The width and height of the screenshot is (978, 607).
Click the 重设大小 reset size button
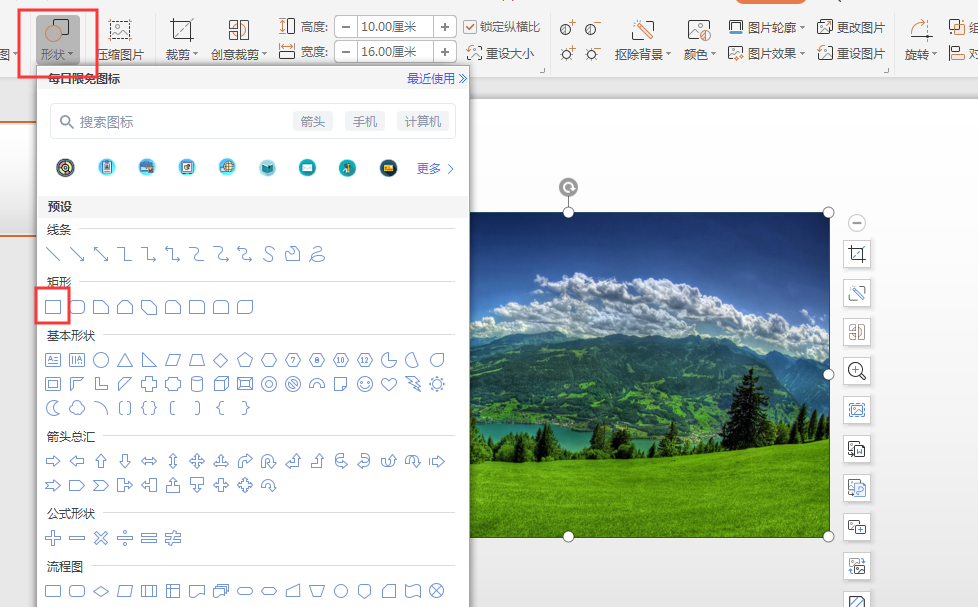[x=500, y=54]
